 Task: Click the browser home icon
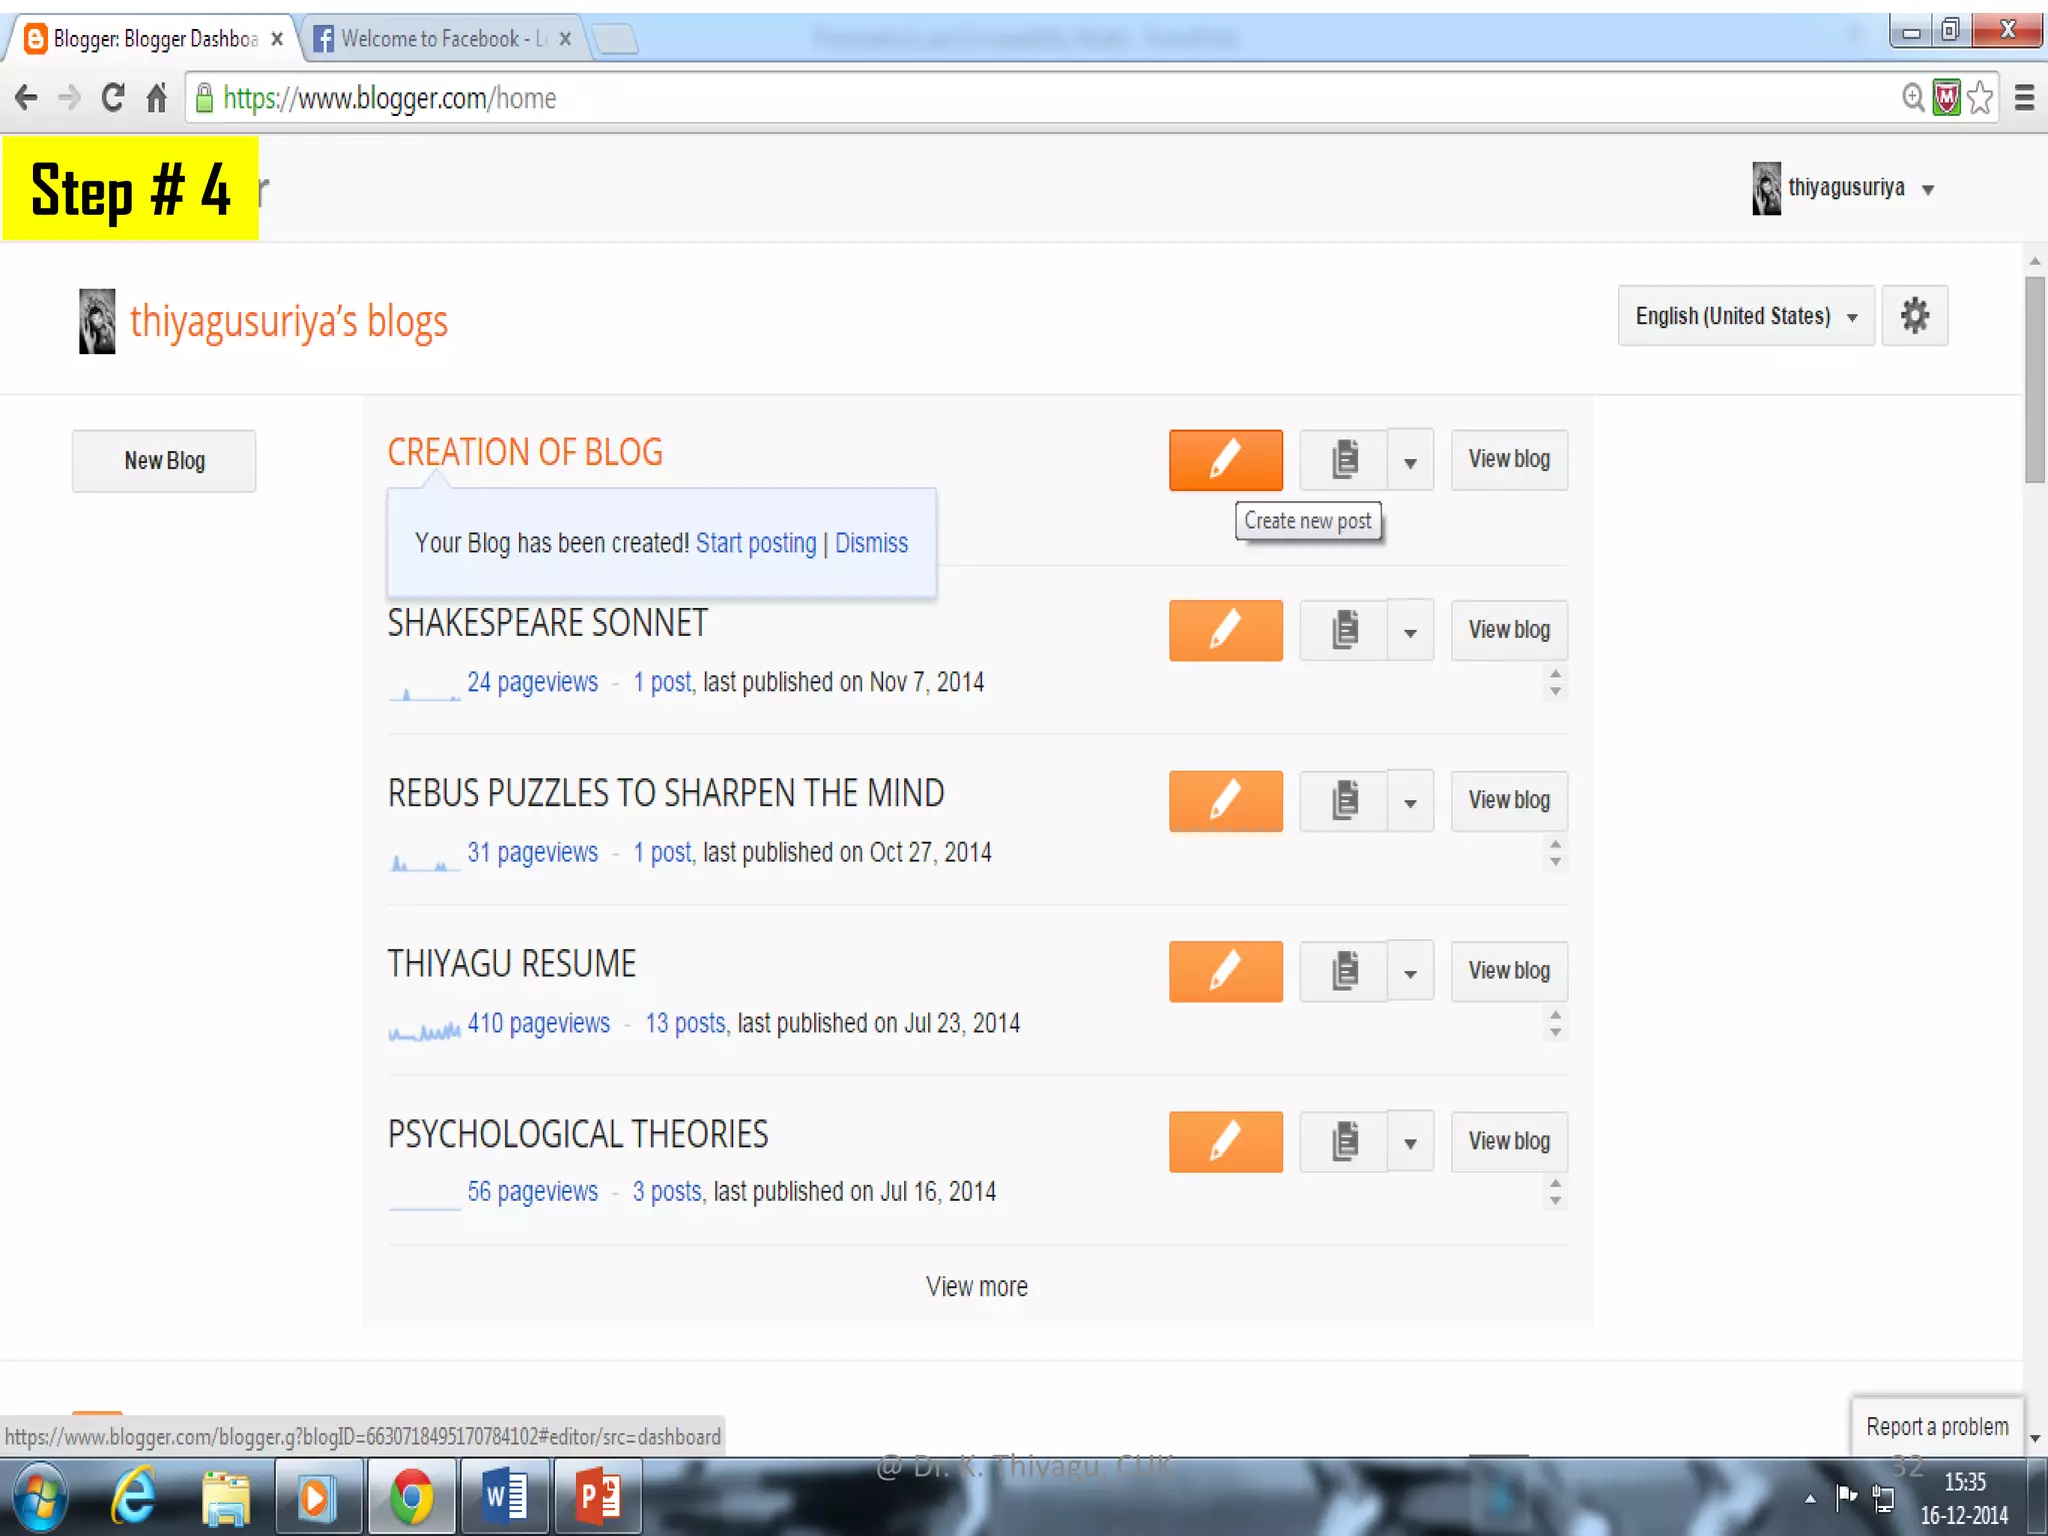tap(157, 98)
